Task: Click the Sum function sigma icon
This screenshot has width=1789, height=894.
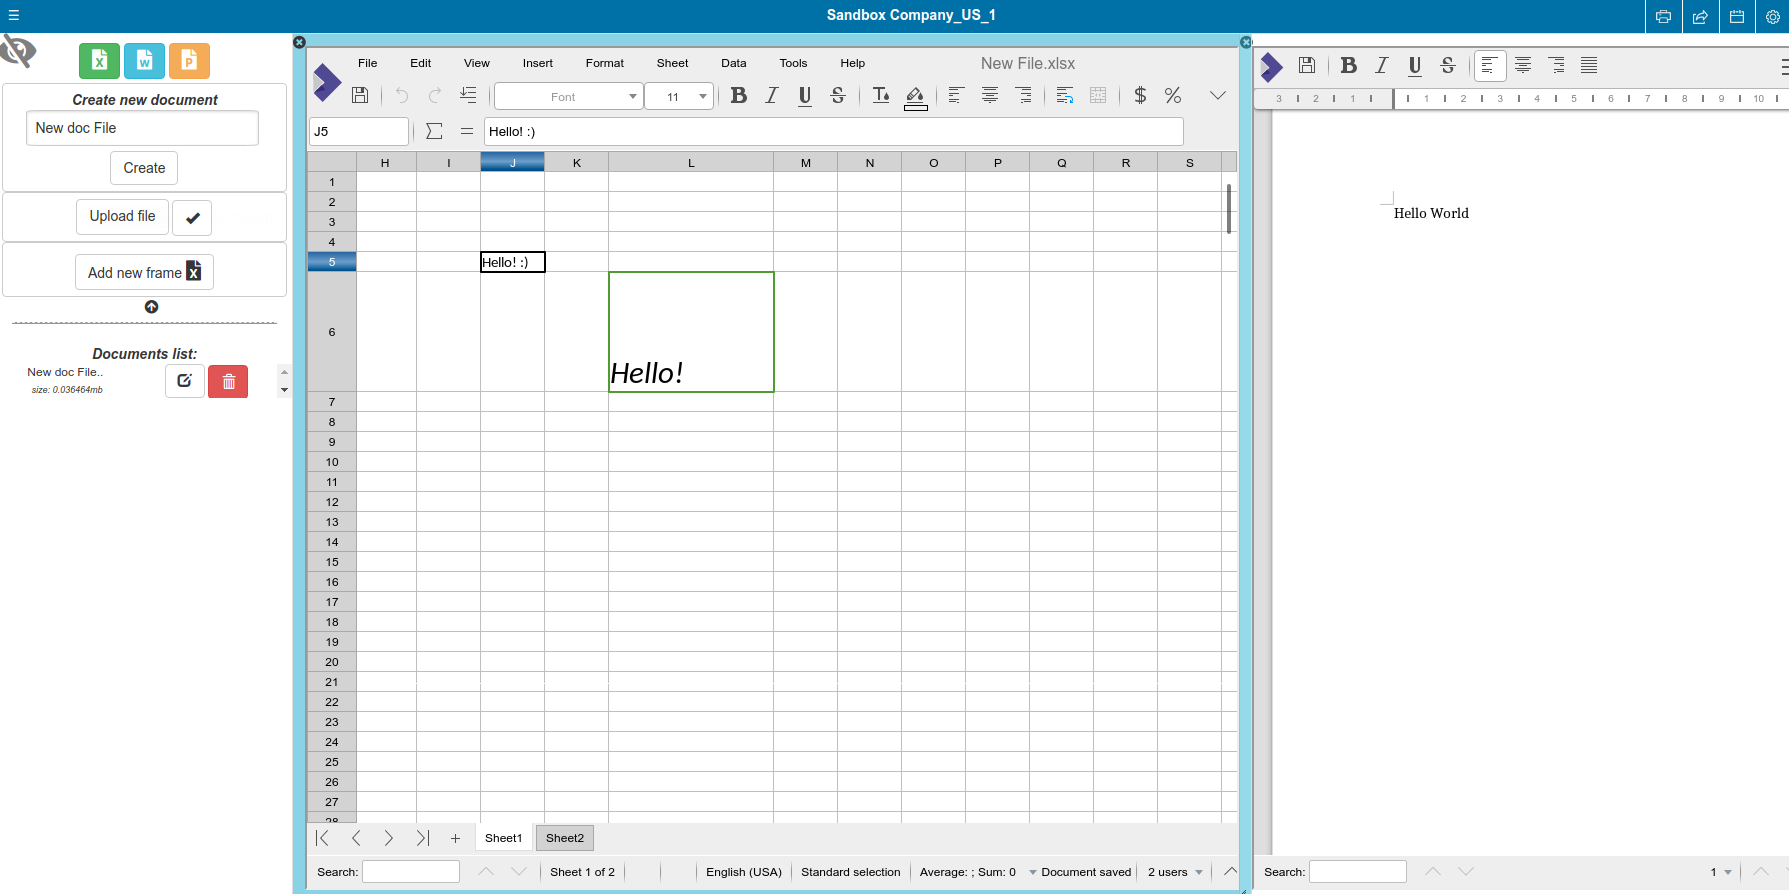Action: click(434, 131)
